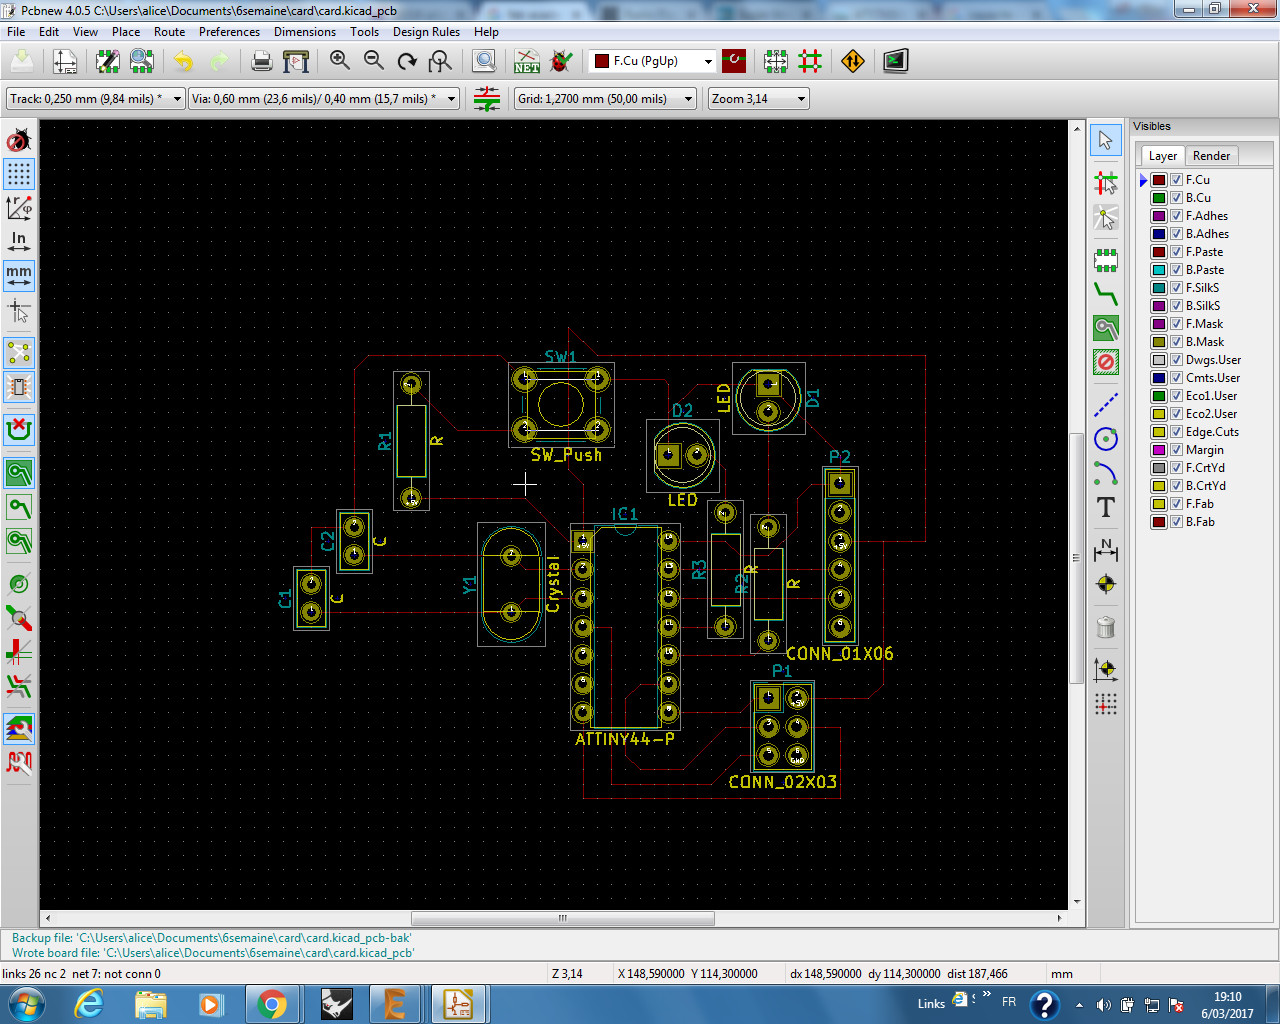Click the Read Netlist icon
The width and height of the screenshot is (1280, 1024).
pyautogui.click(x=527, y=62)
